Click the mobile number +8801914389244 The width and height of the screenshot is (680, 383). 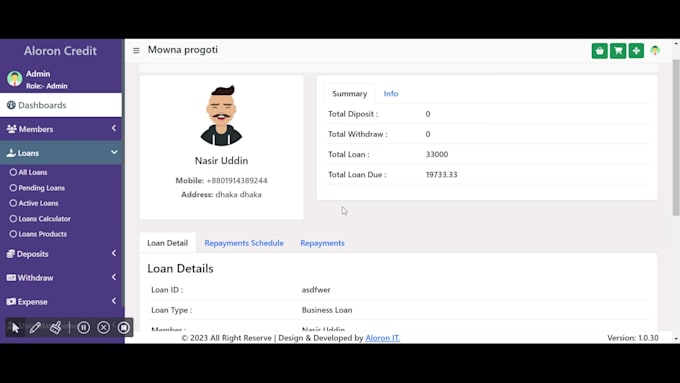pos(237,180)
